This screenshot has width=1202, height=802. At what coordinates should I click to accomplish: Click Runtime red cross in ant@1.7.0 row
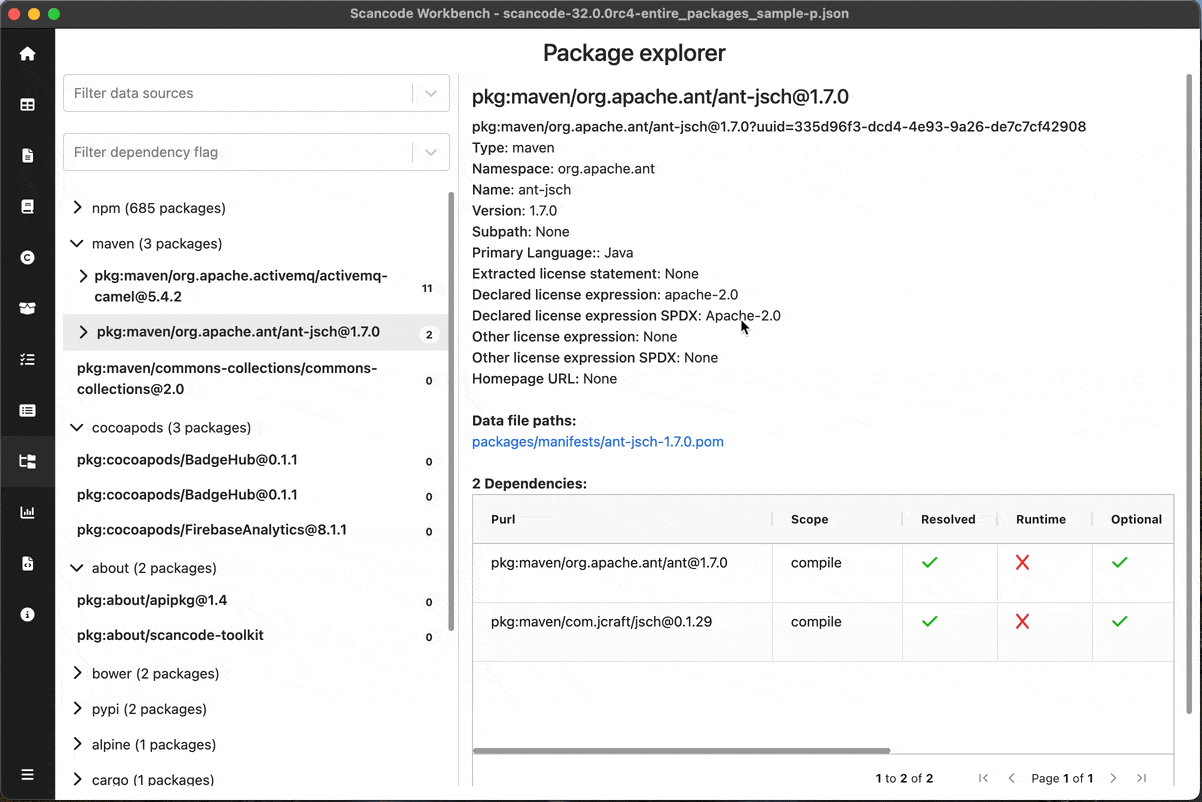click(x=1022, y=563)
